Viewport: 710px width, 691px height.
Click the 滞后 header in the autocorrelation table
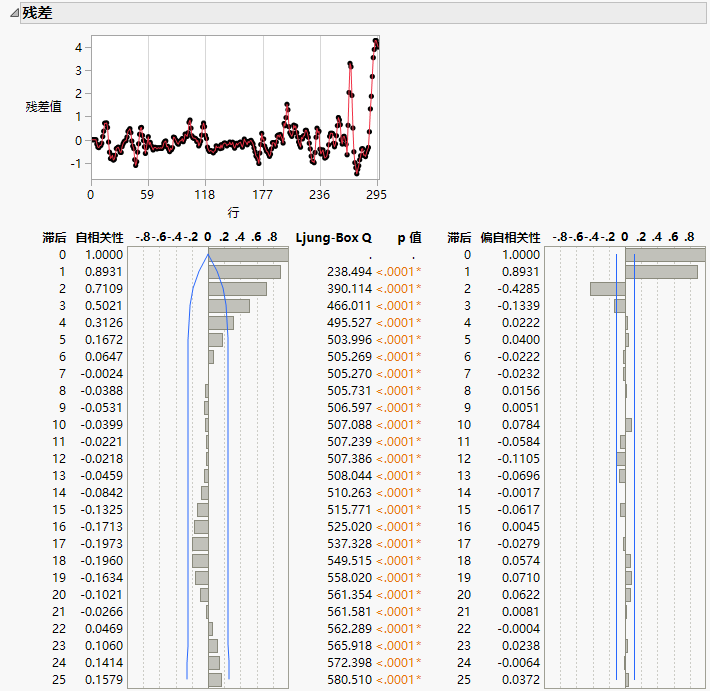click(x=55, y=238)
